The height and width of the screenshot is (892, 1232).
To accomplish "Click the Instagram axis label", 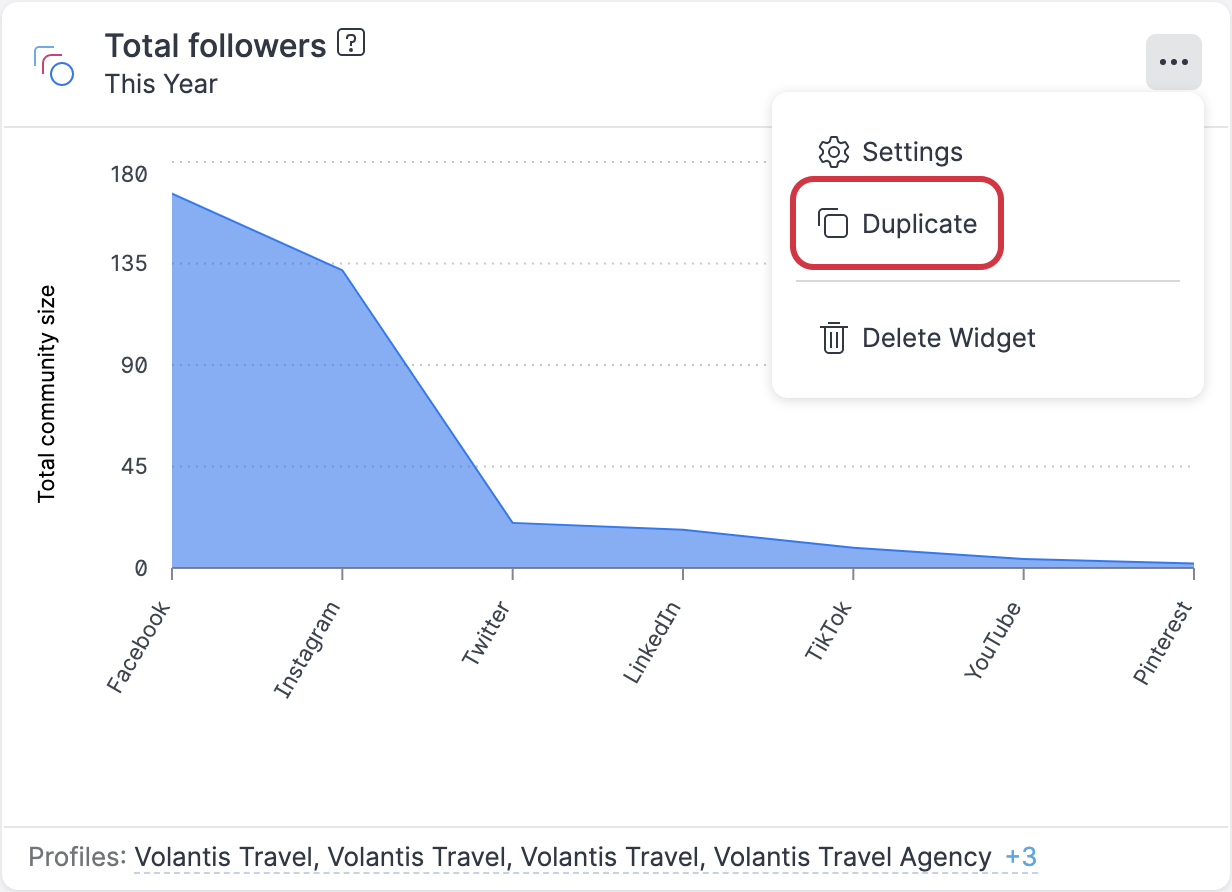I will click(308, 650).
